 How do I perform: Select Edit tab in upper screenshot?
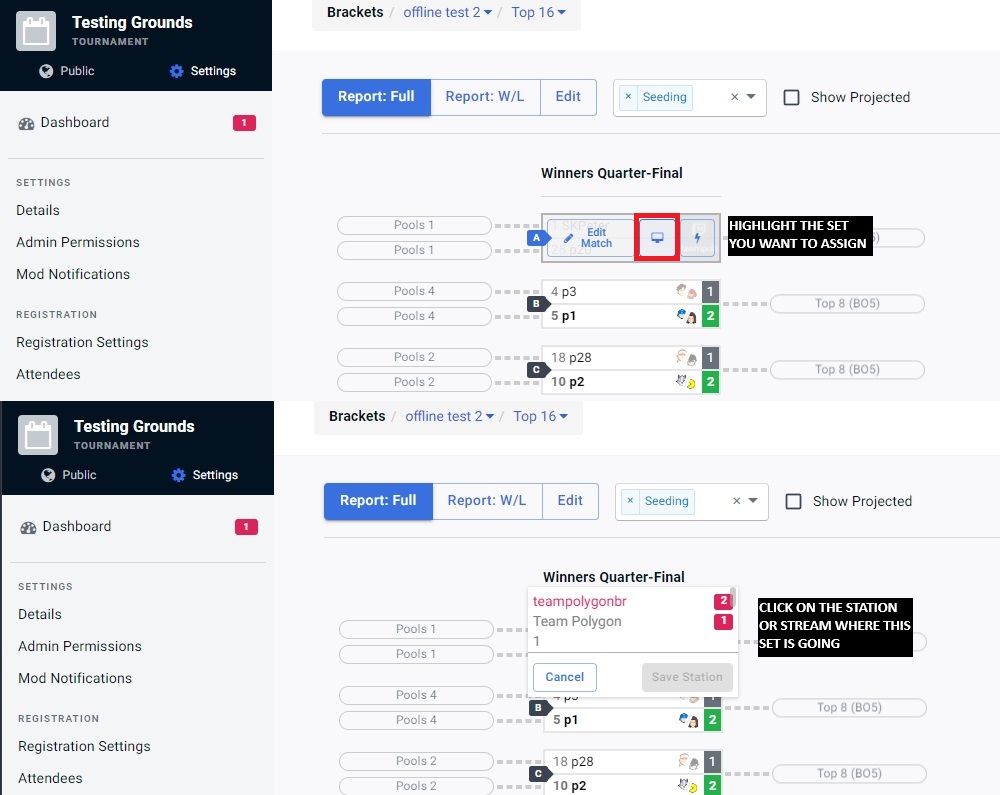tap(568, 97)
